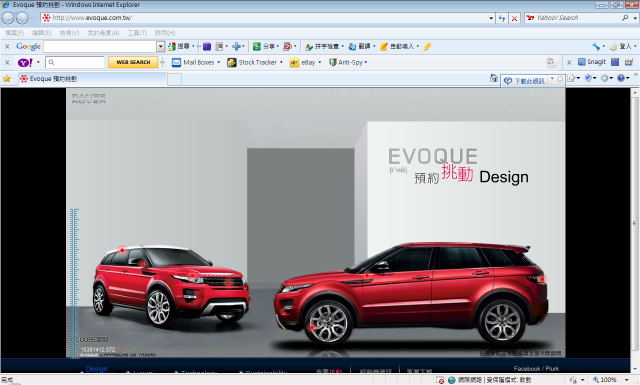The image size is (640, 385).
Task: Click the red hotspot on the coupe's roof
Action: pyautogui.click(x=122, y=249)
